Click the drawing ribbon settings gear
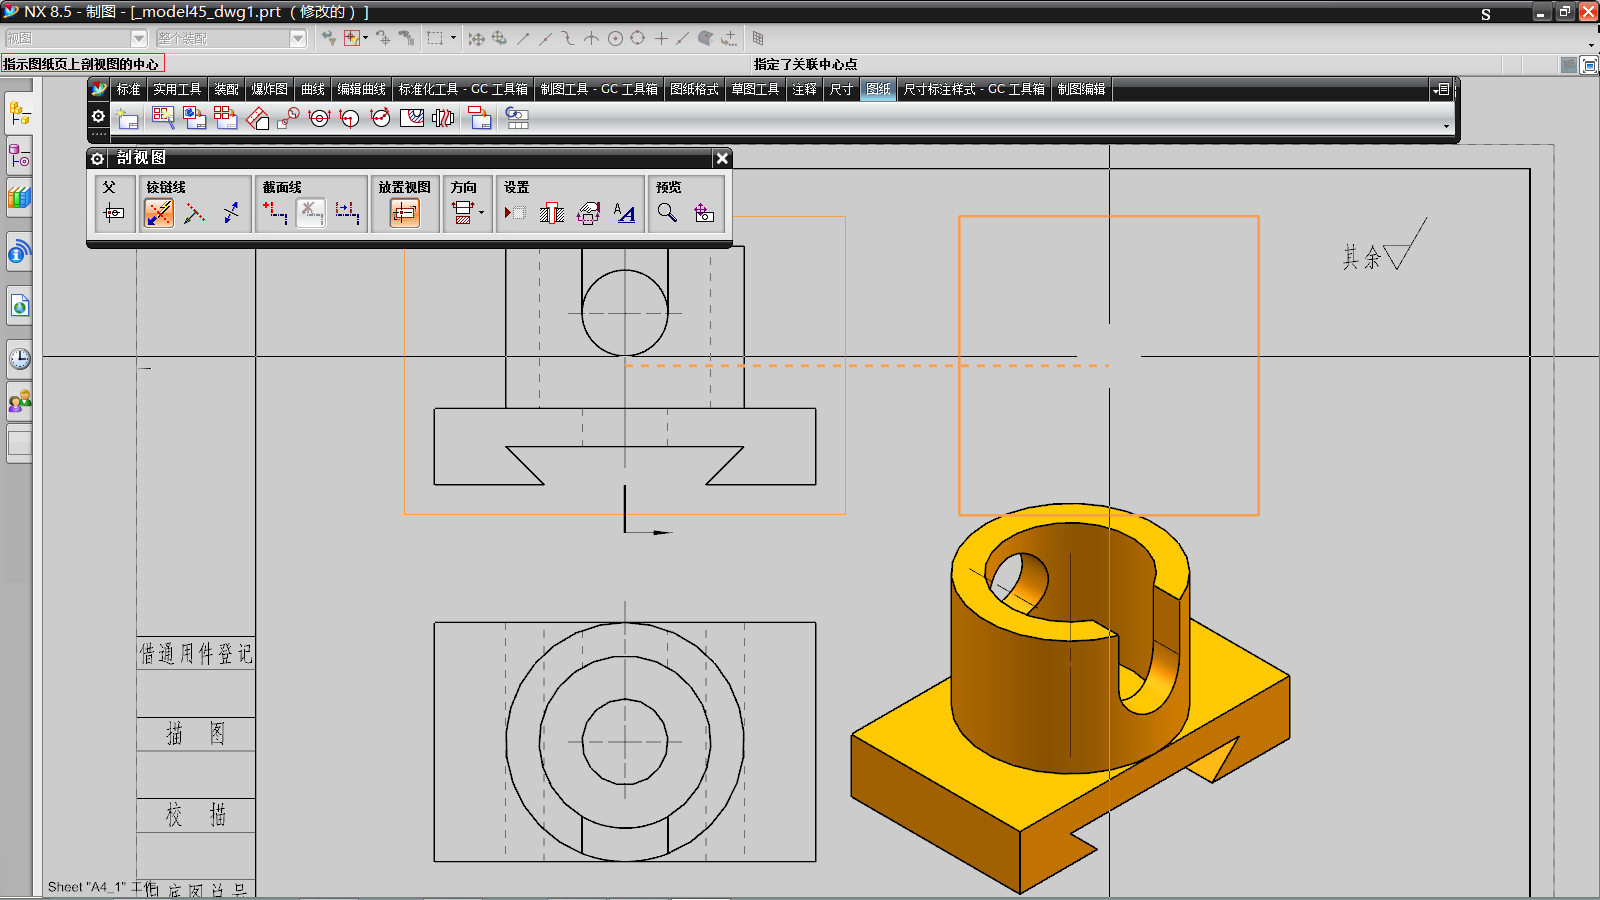This screenshot has height=900, width=1600. 98,116
